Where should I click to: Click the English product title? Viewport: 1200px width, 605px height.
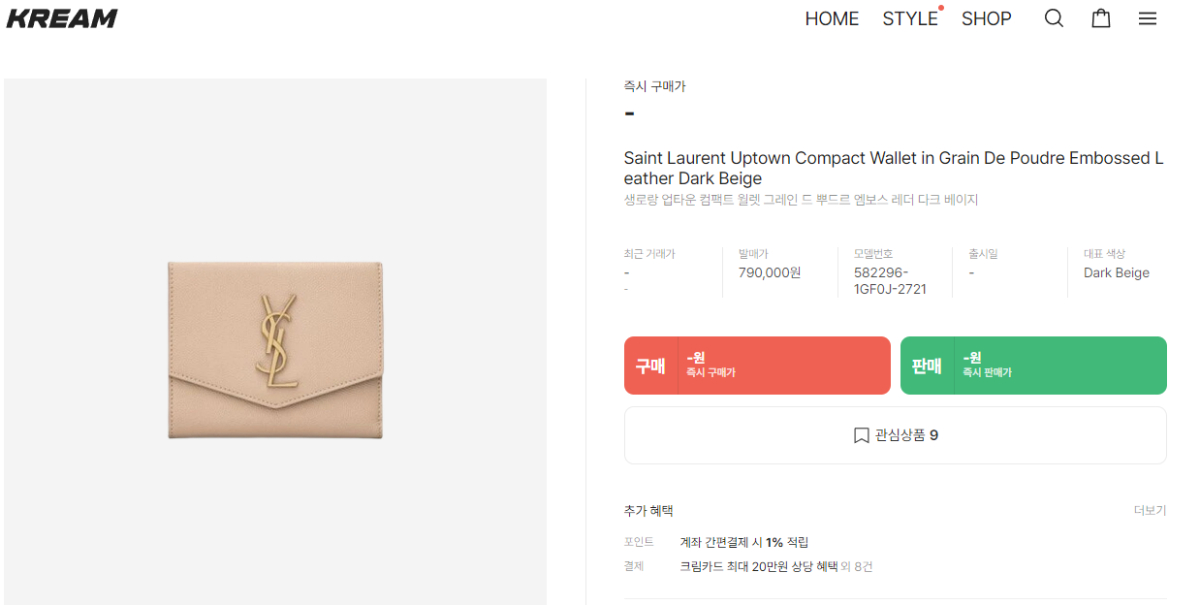point(893,168)
